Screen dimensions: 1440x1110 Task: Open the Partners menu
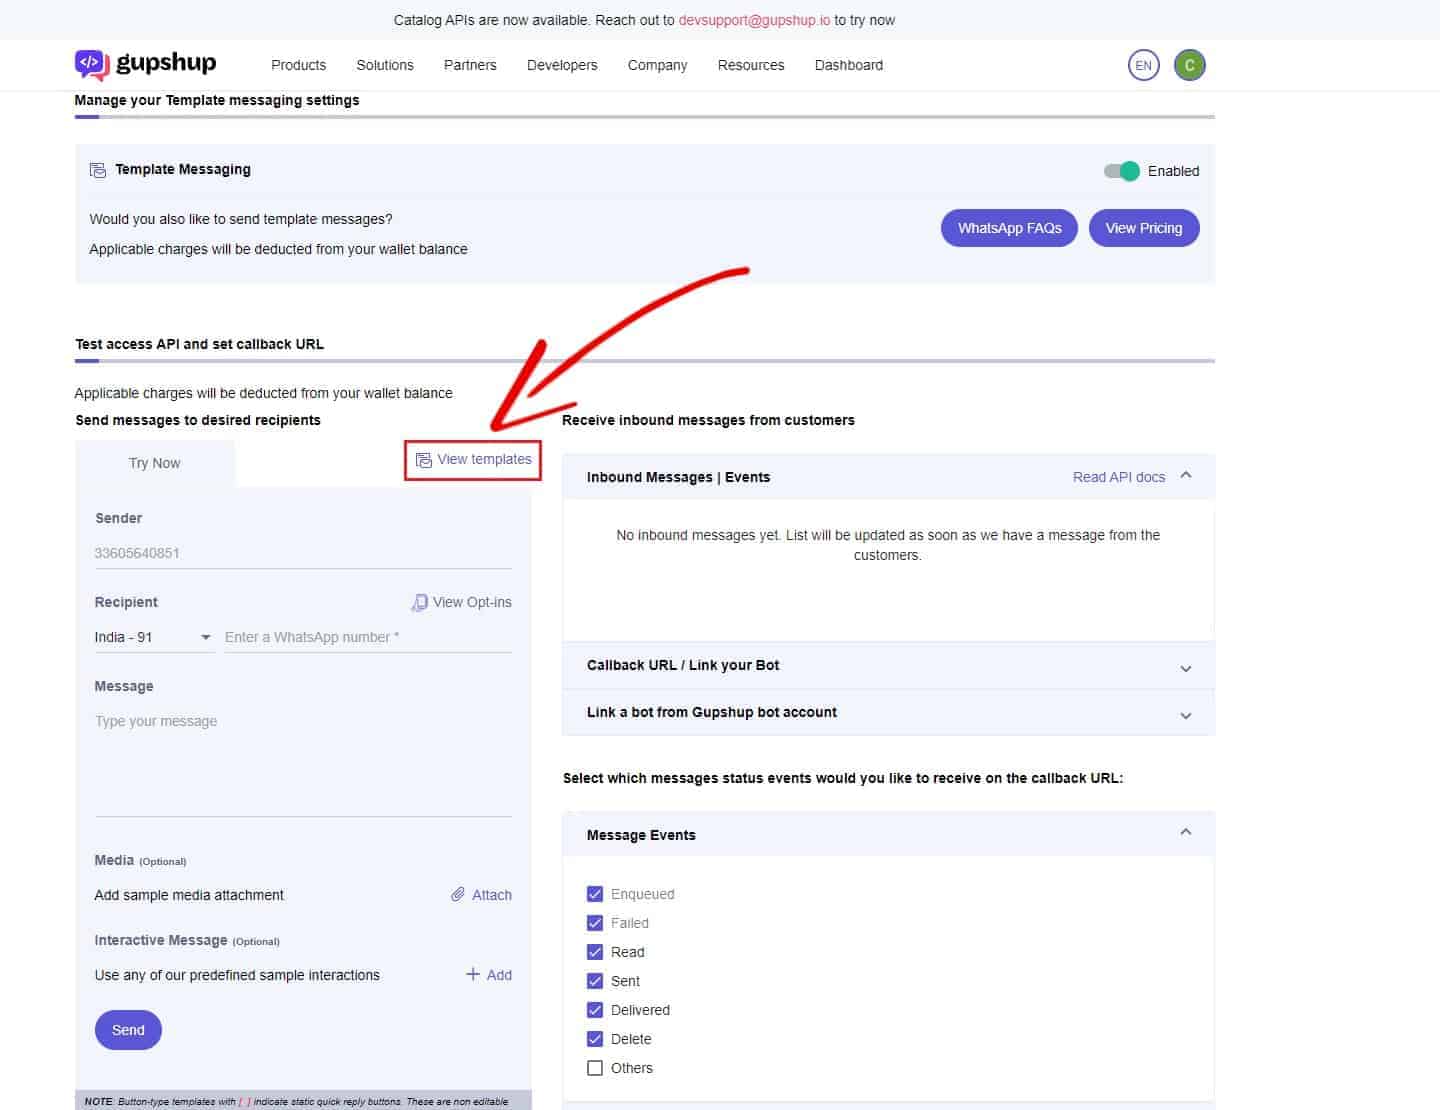pos(470,65)
